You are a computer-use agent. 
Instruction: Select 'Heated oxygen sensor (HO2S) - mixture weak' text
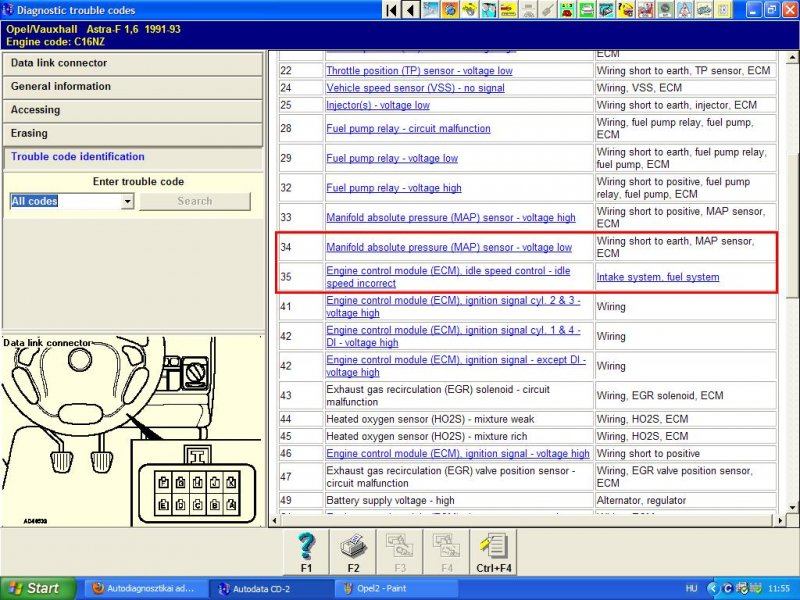tap(430, 419)
